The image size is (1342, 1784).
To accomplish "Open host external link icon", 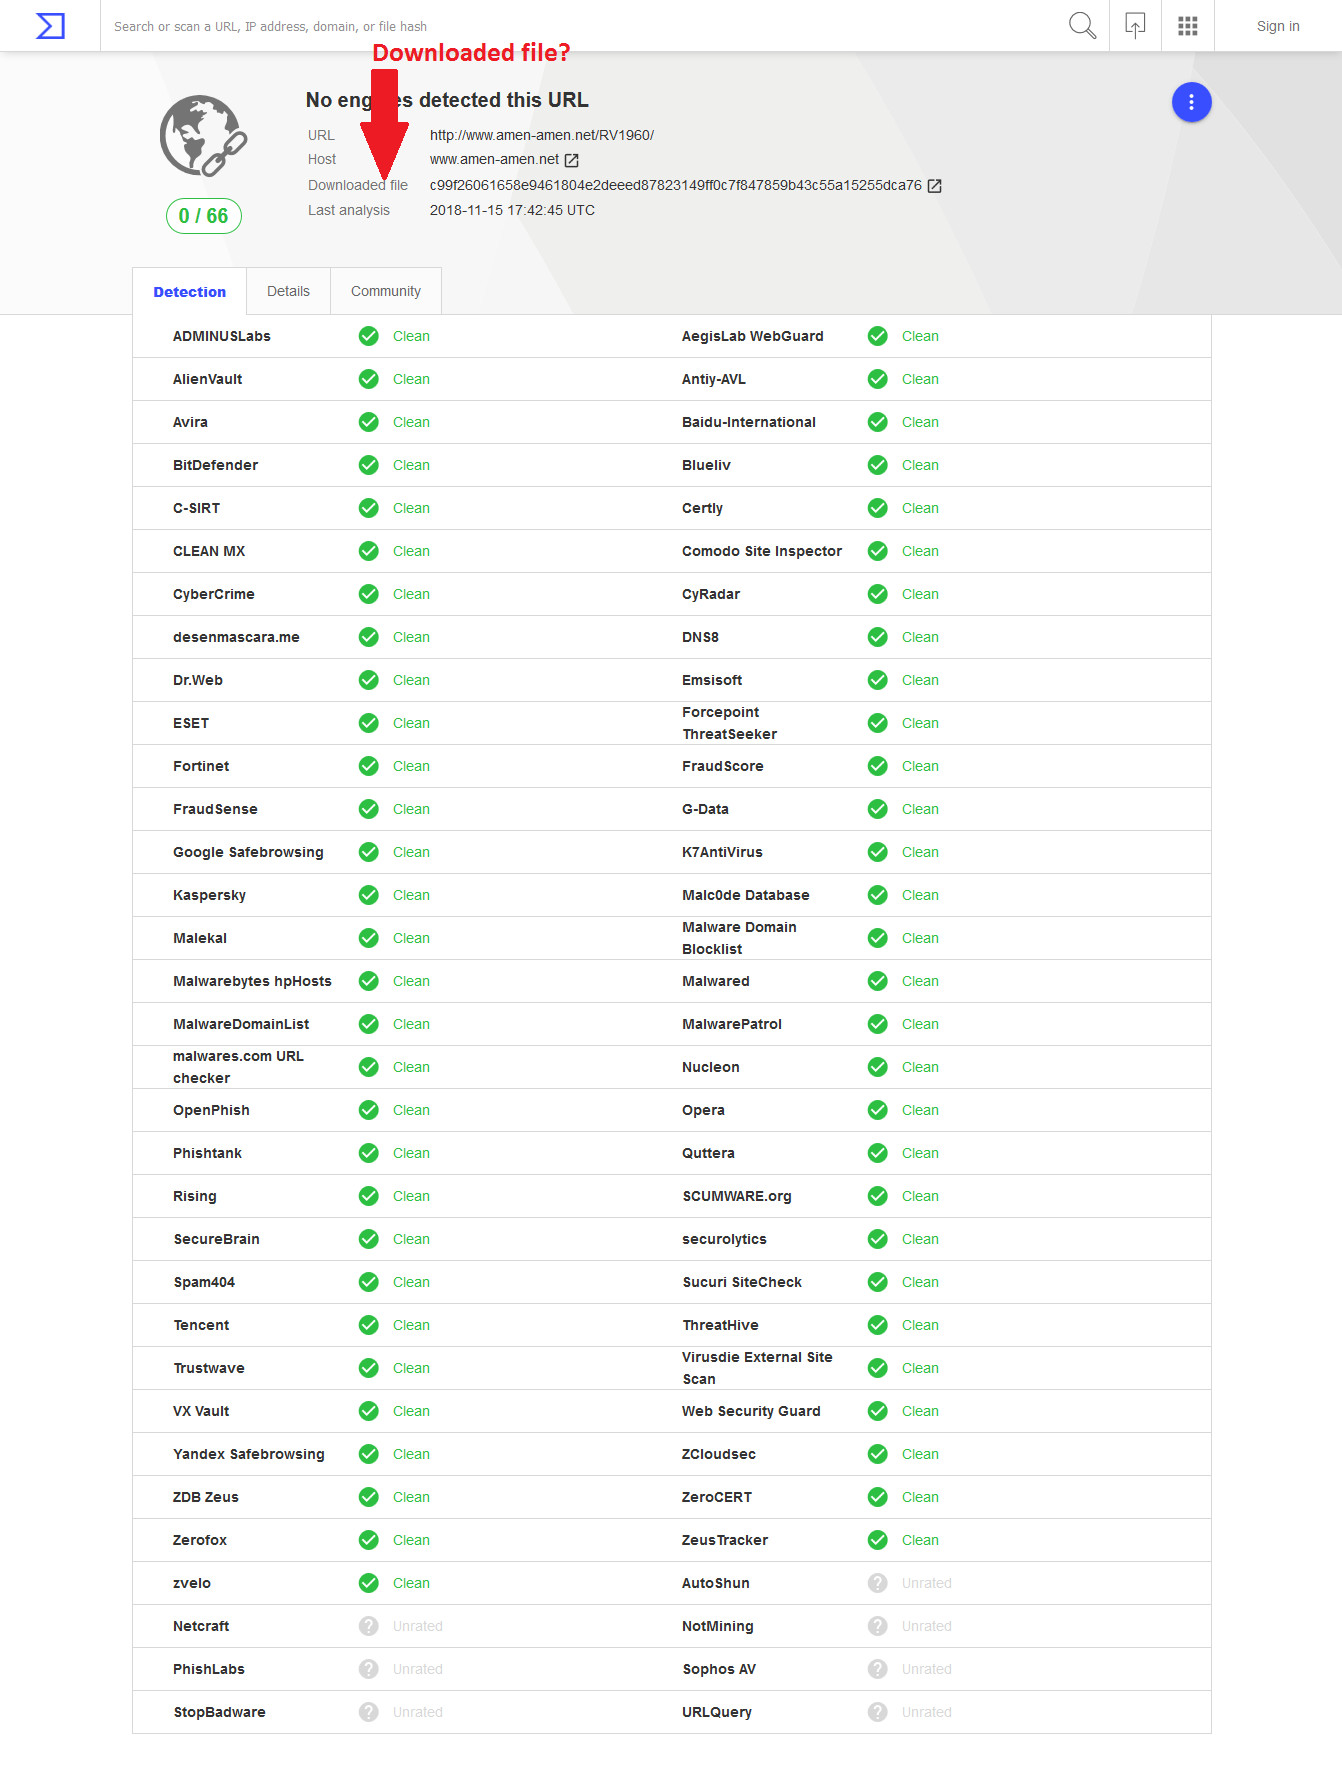I will [x=572, y=160].
